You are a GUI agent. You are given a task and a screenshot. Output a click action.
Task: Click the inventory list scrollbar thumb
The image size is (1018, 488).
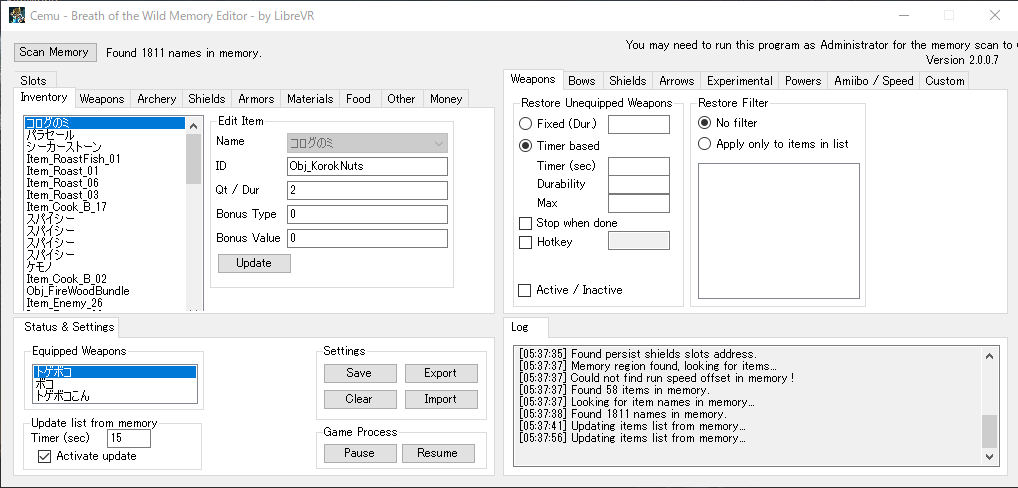[193, 159]
